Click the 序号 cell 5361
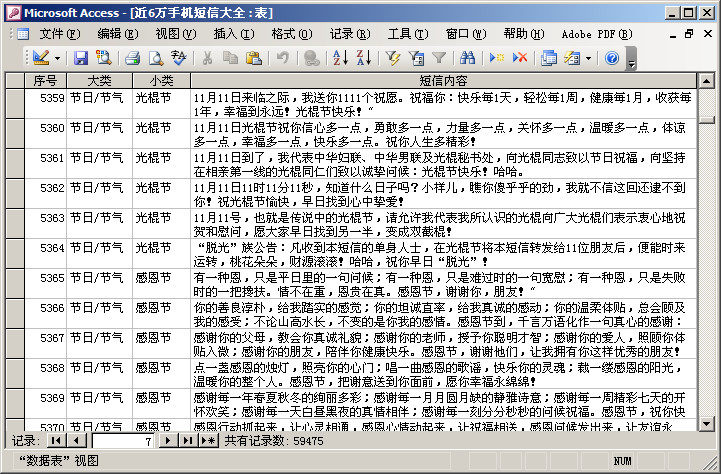This screenshot has height=474, width=721. (46, 164)
